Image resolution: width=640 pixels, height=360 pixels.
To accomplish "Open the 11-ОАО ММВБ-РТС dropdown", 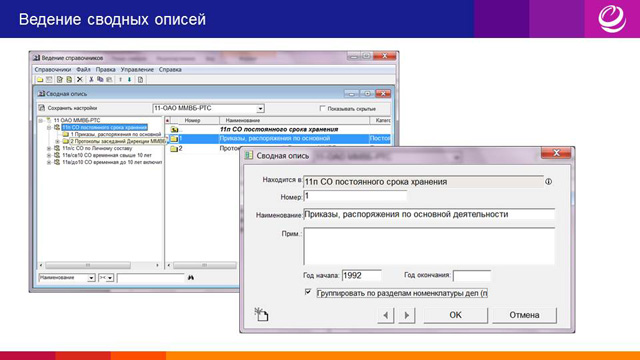I will coord(260,109).
